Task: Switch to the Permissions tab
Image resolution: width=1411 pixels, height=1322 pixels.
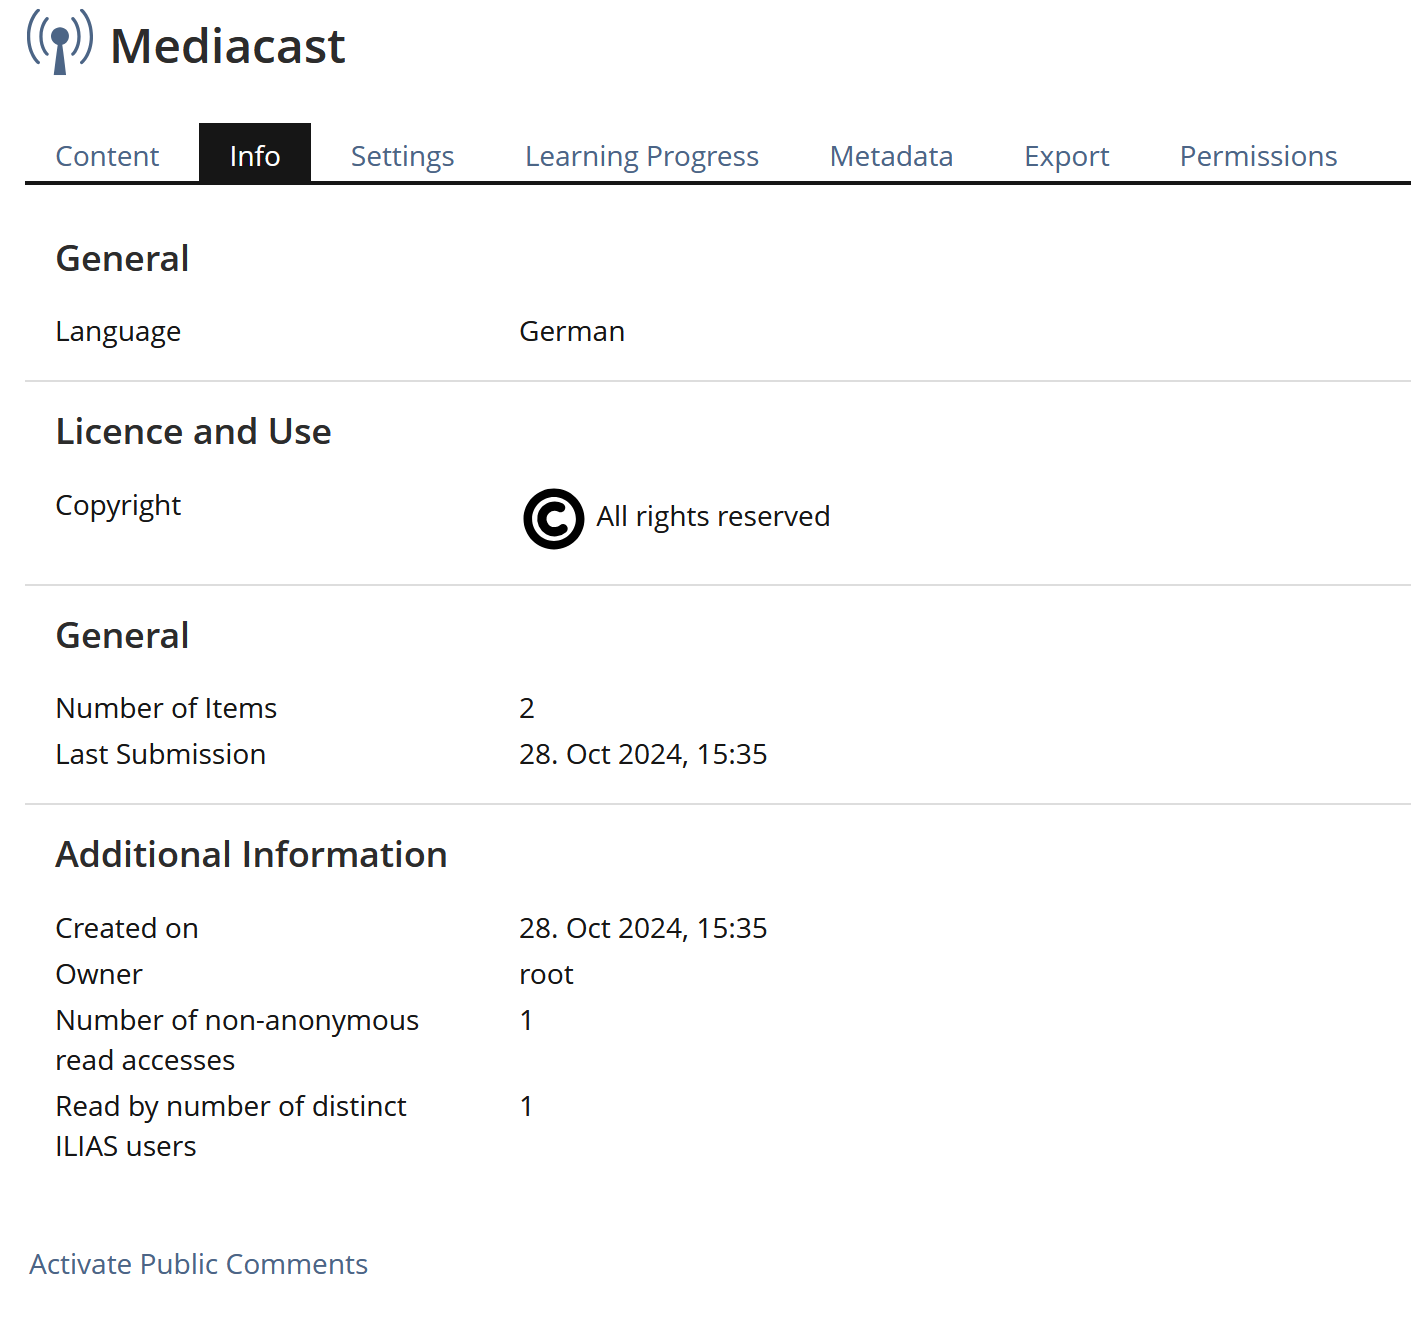Action: [x=1258, y=156]
